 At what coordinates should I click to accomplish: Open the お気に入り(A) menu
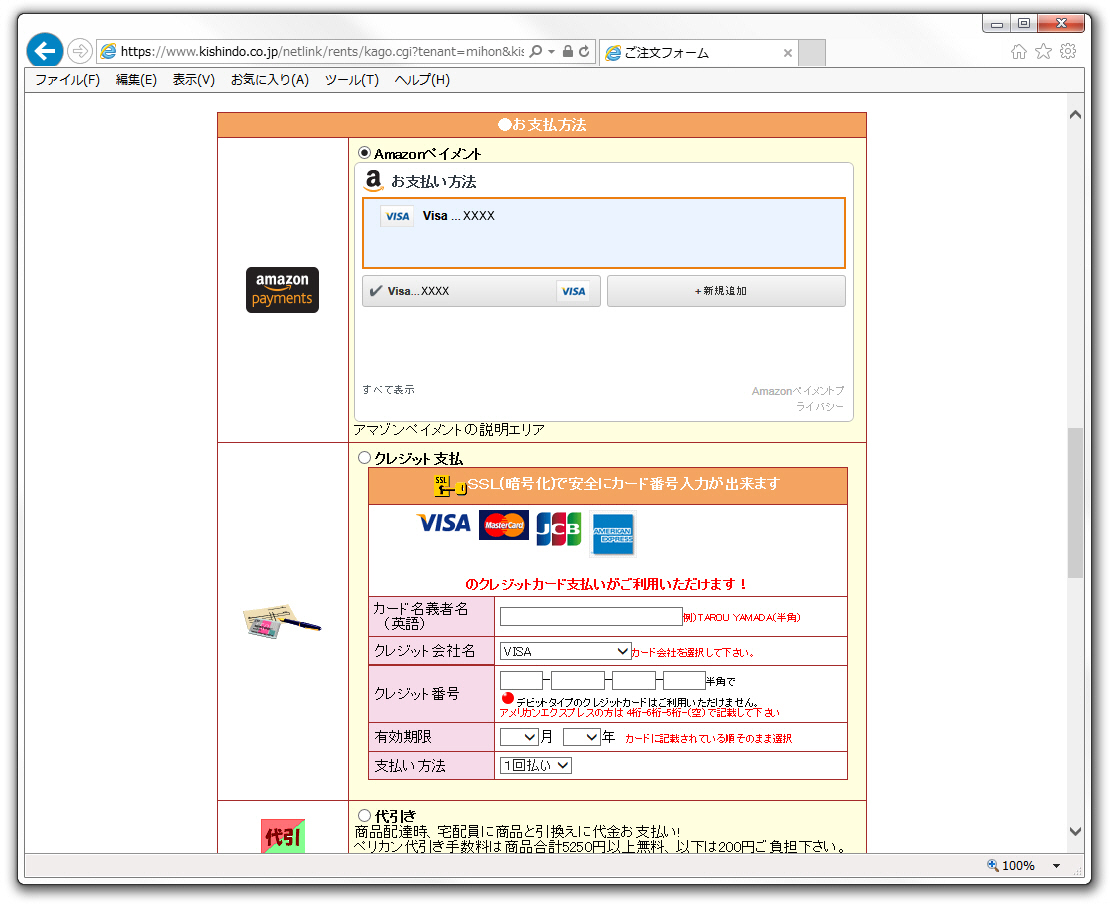(270, 80)
